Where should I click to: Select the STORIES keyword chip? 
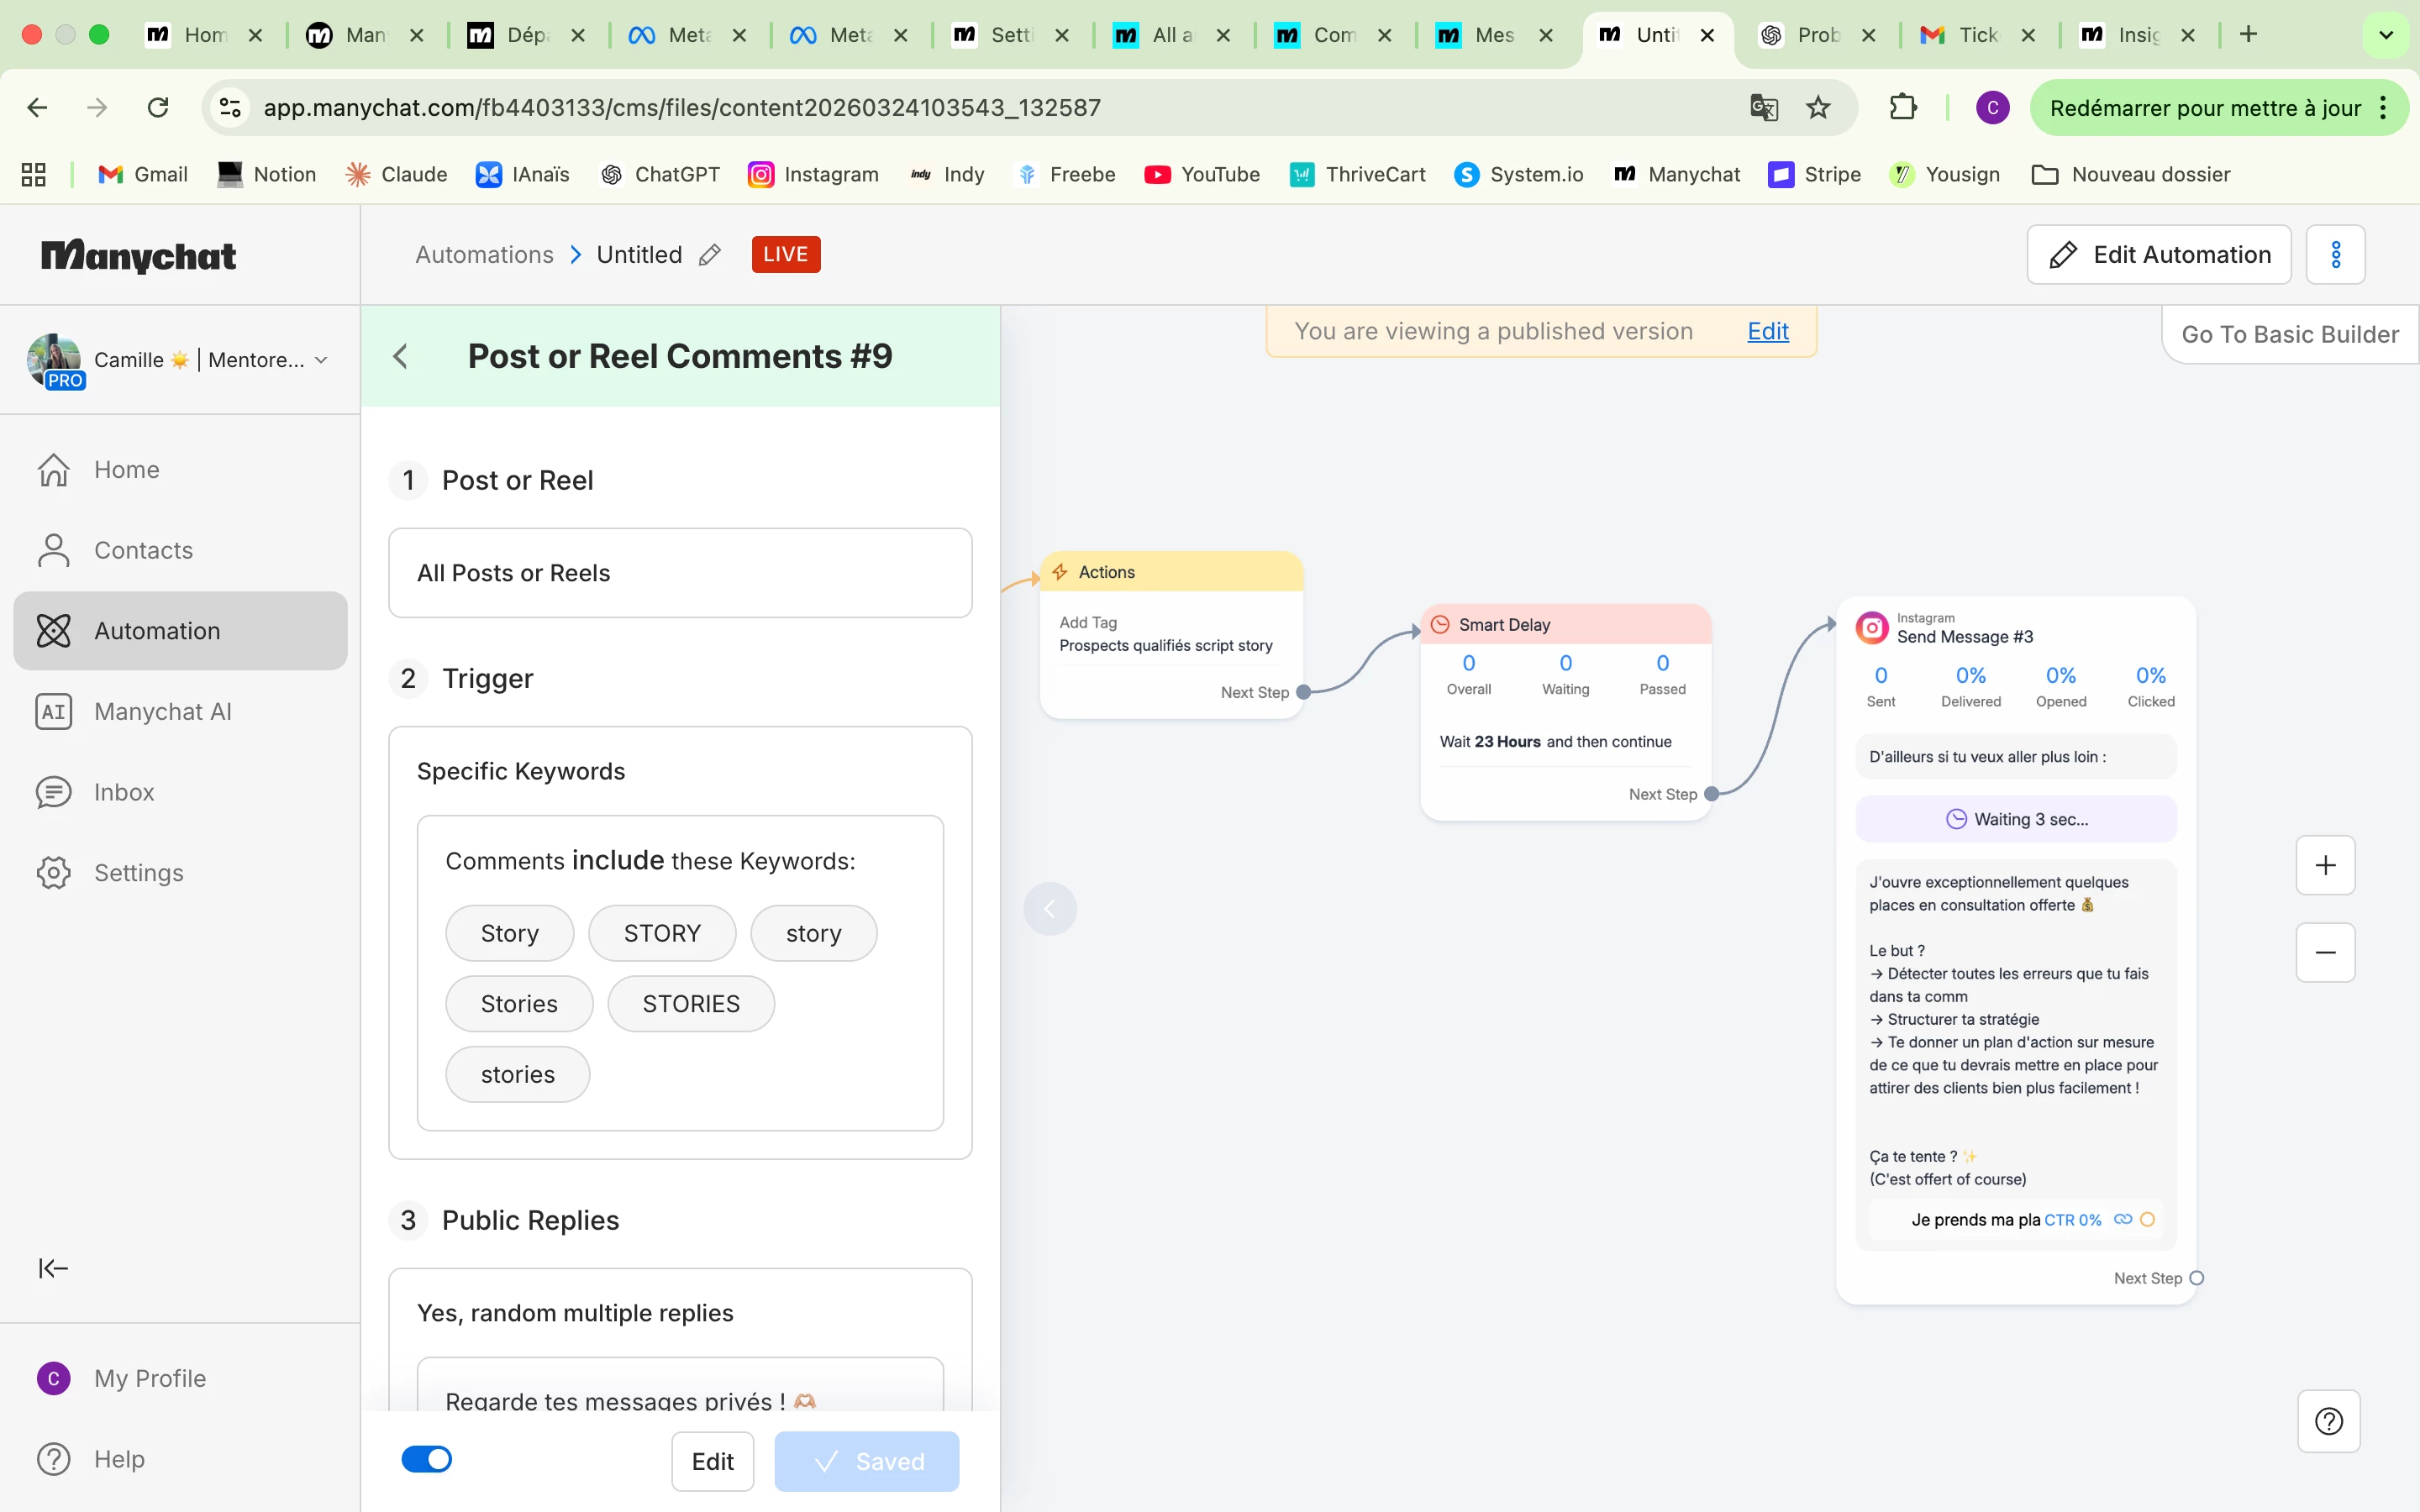coord(690,1003)
